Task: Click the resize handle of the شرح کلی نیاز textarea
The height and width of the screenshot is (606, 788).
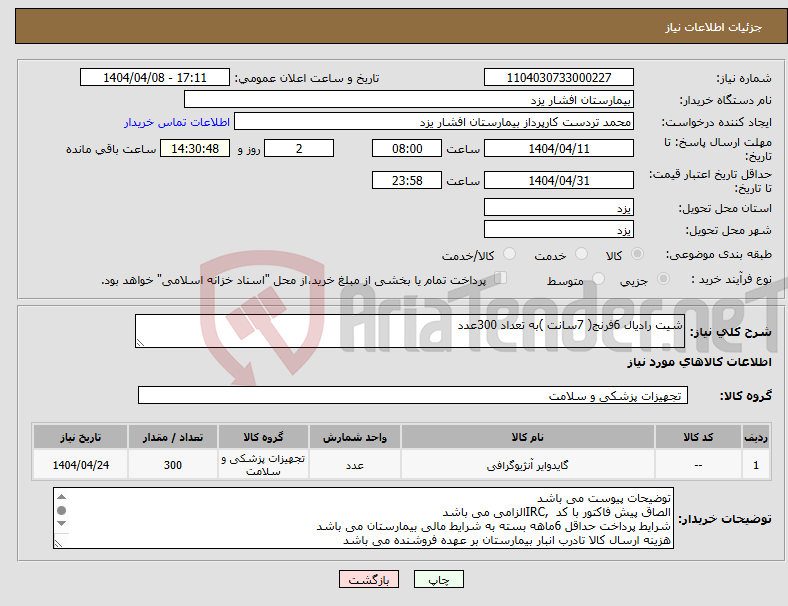Action: tap(140, 343)
